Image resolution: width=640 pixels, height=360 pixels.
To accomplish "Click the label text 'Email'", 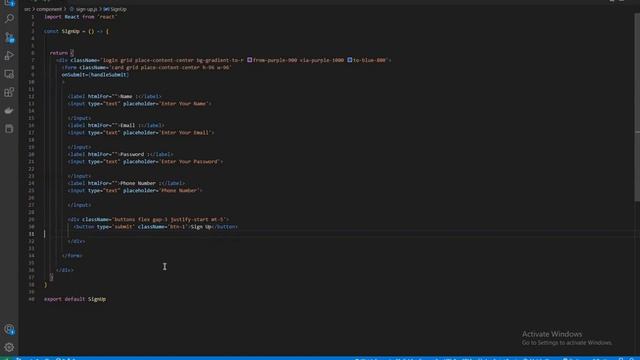I will pyautogui.click(x=127, y=125).
